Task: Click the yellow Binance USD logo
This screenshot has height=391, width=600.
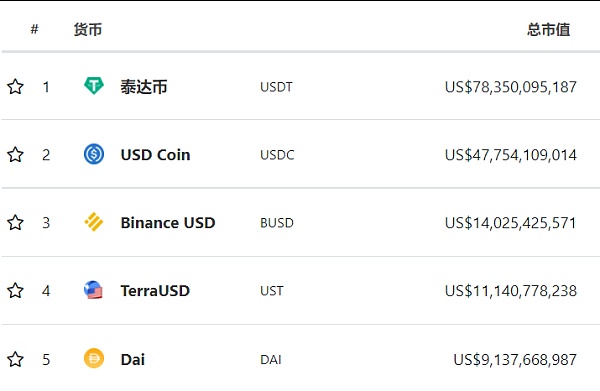Action: 94,222
